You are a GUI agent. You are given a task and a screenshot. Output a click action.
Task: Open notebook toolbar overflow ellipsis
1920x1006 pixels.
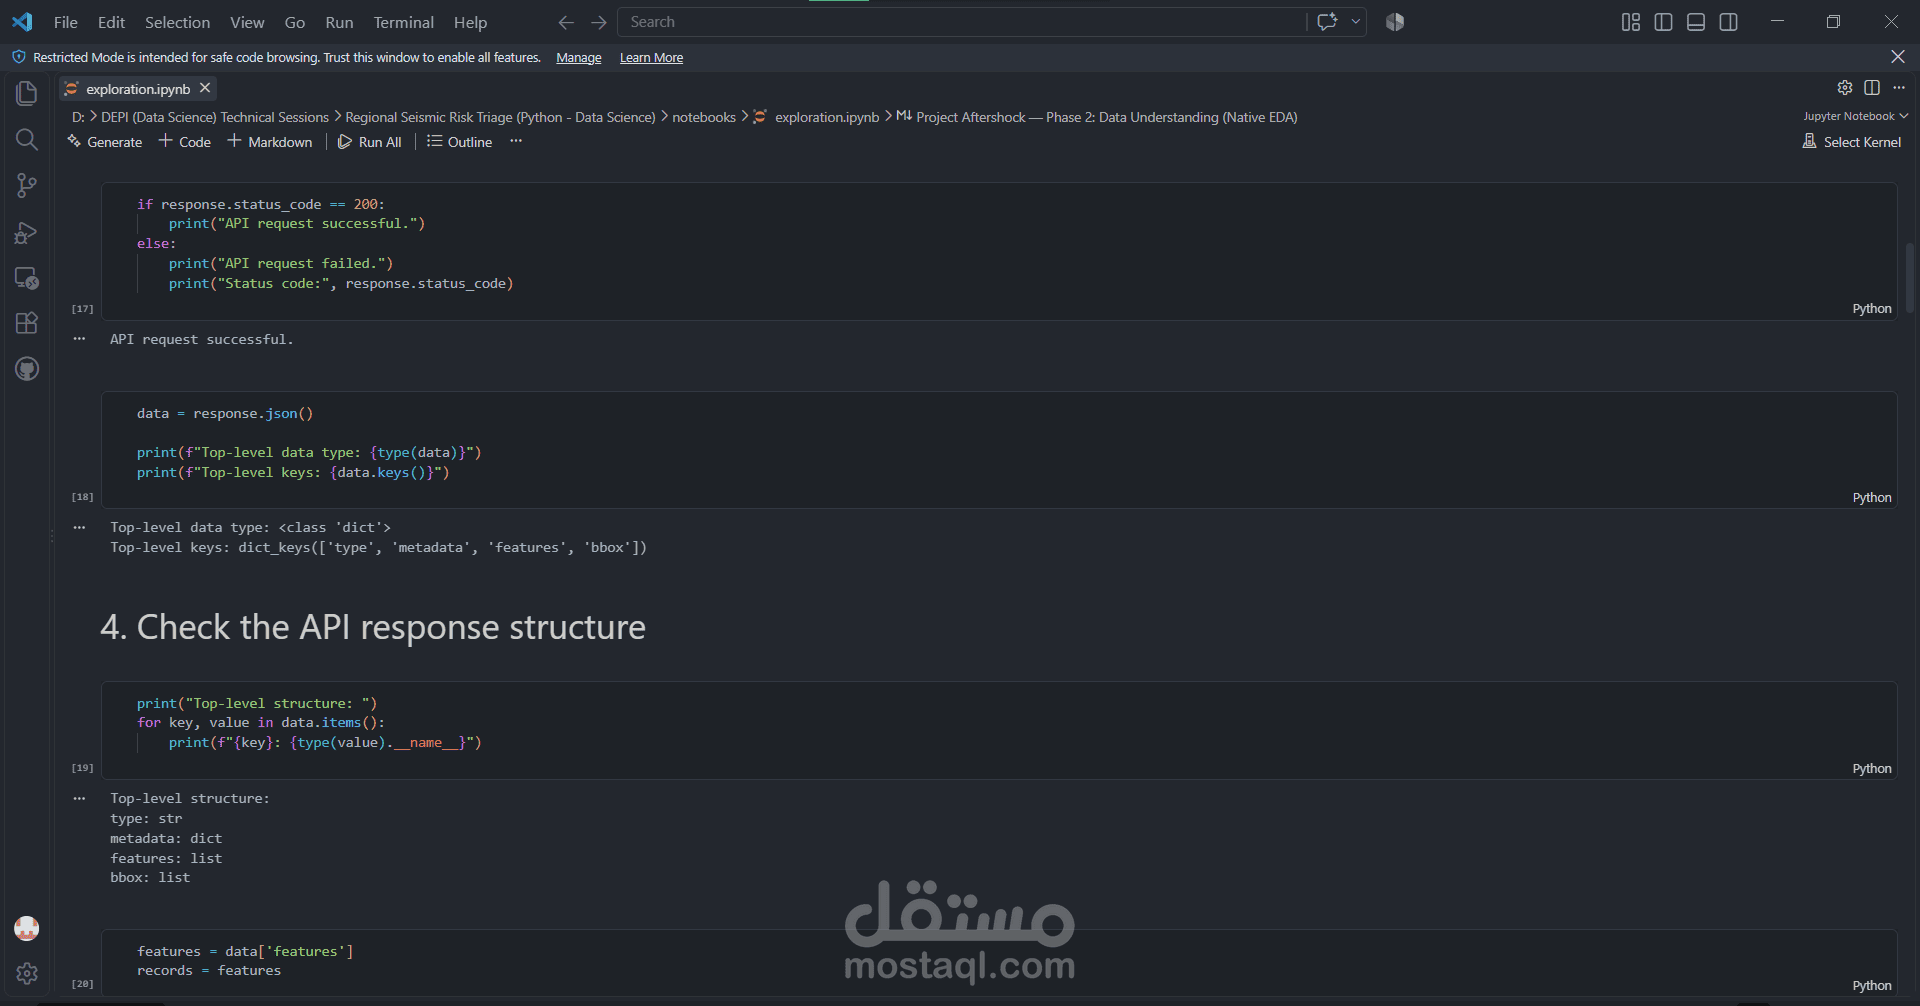pos(516,141)
